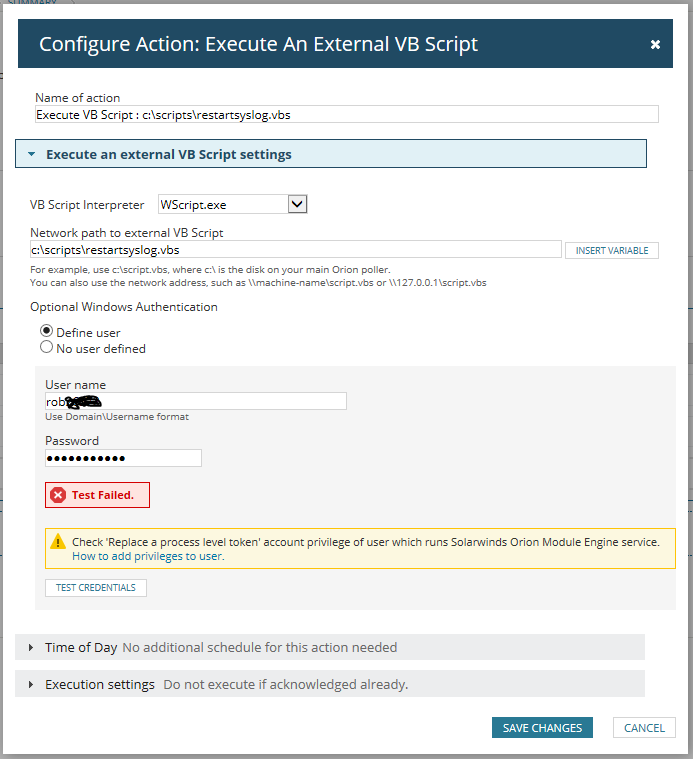Focus the Network path script field
Viewport: 693px width, 759px height.
[295, 250]
